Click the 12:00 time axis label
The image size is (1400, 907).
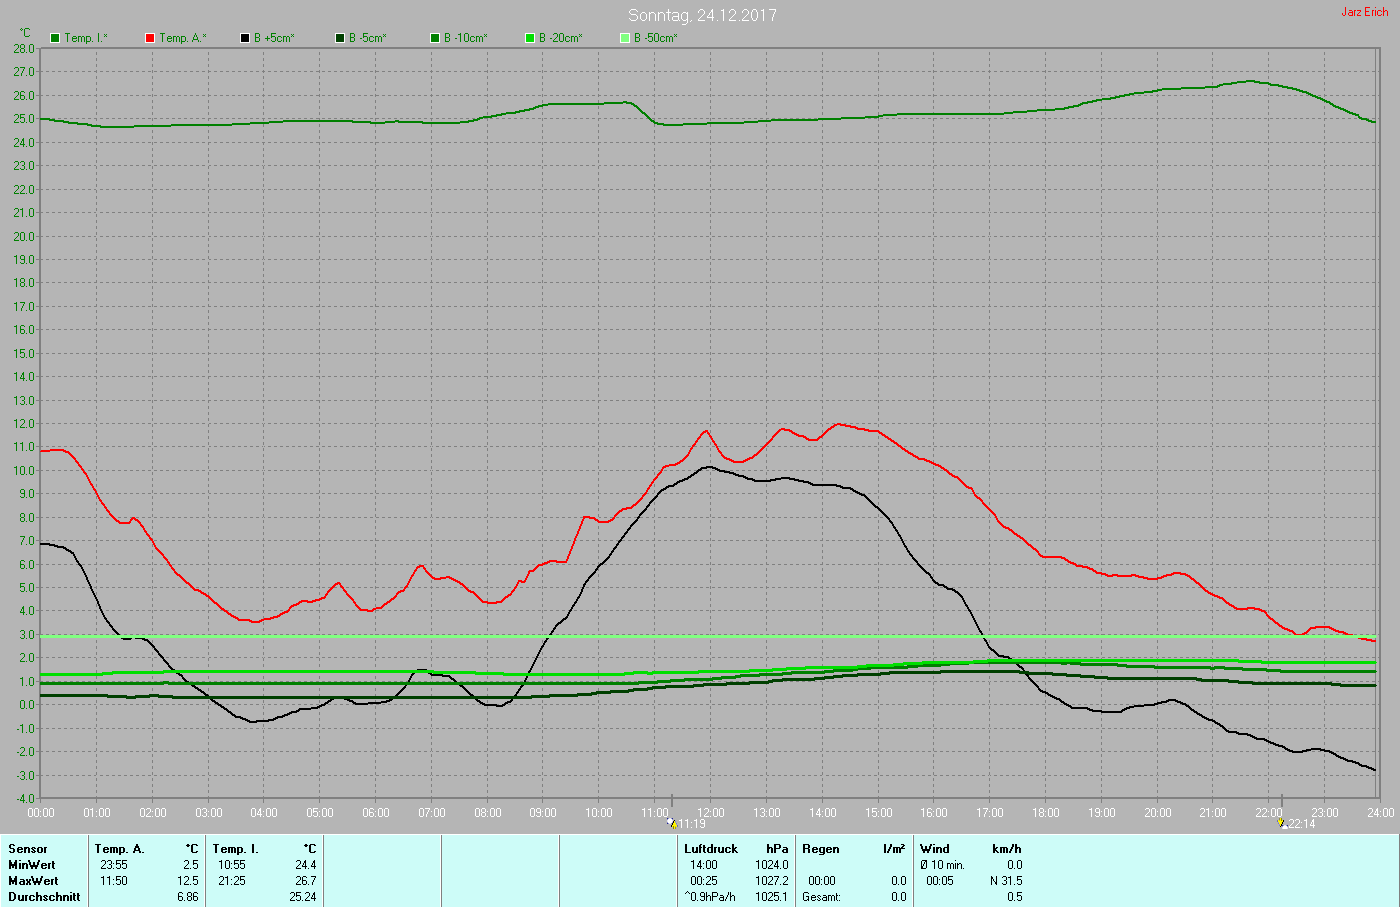pos(711,813)
